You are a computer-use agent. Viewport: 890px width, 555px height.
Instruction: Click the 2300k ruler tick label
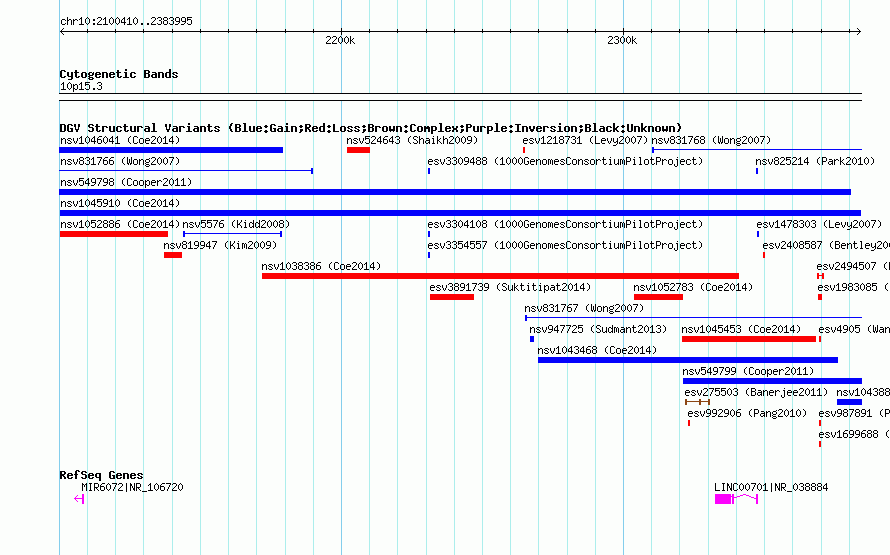[622, 40]
